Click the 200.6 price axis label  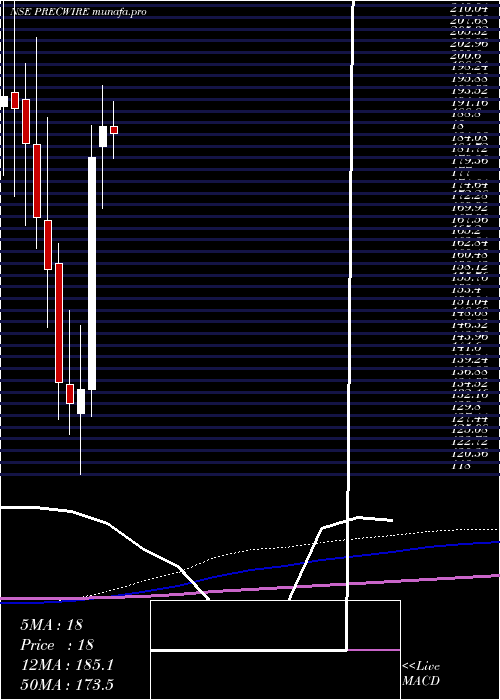click(x=466, y=56)
